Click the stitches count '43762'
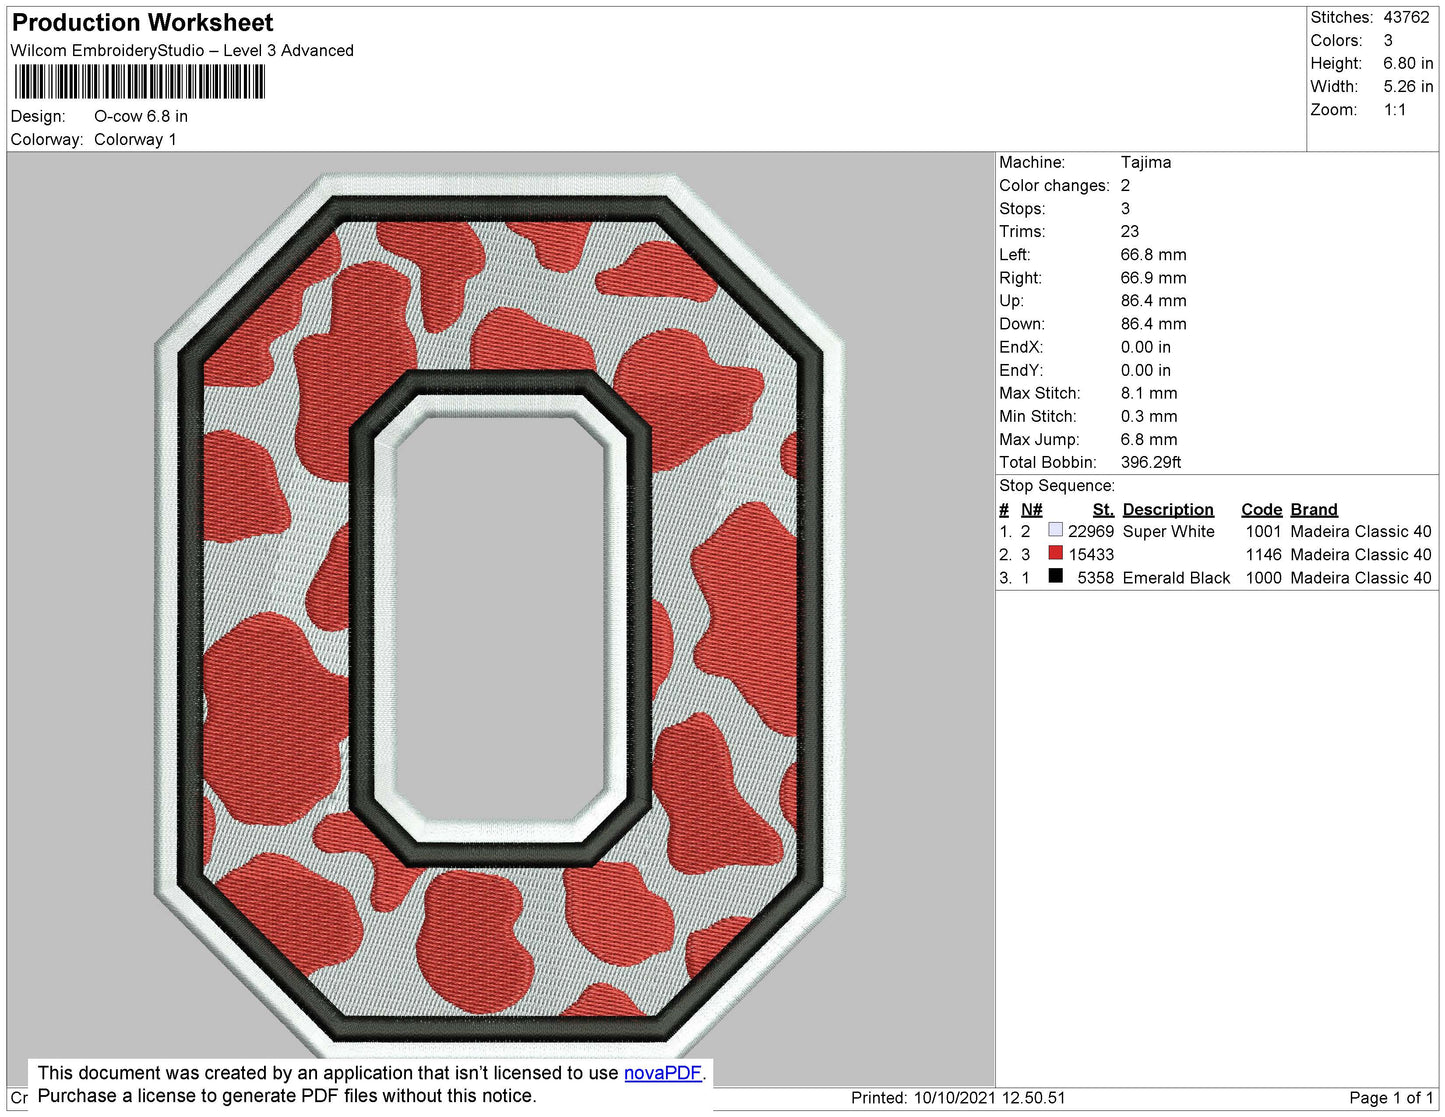Viewport: 1445px width, 1117px height. coord(1406,17)
